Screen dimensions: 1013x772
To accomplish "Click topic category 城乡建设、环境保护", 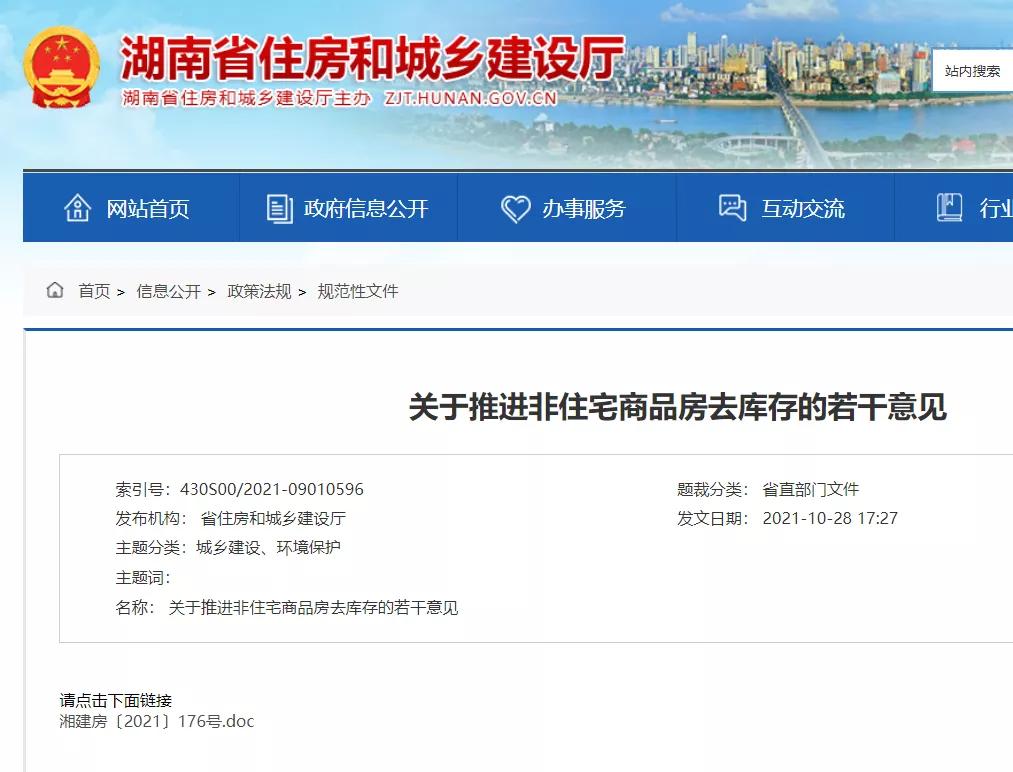I will pyautogui.click(x=268, y=548).
